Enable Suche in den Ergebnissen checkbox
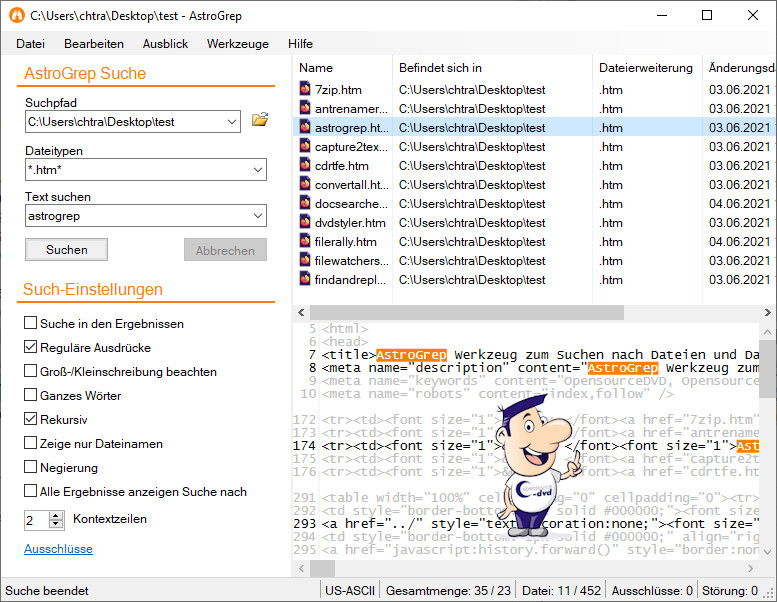Screen dimensions: 777x602 click(30, 323)
